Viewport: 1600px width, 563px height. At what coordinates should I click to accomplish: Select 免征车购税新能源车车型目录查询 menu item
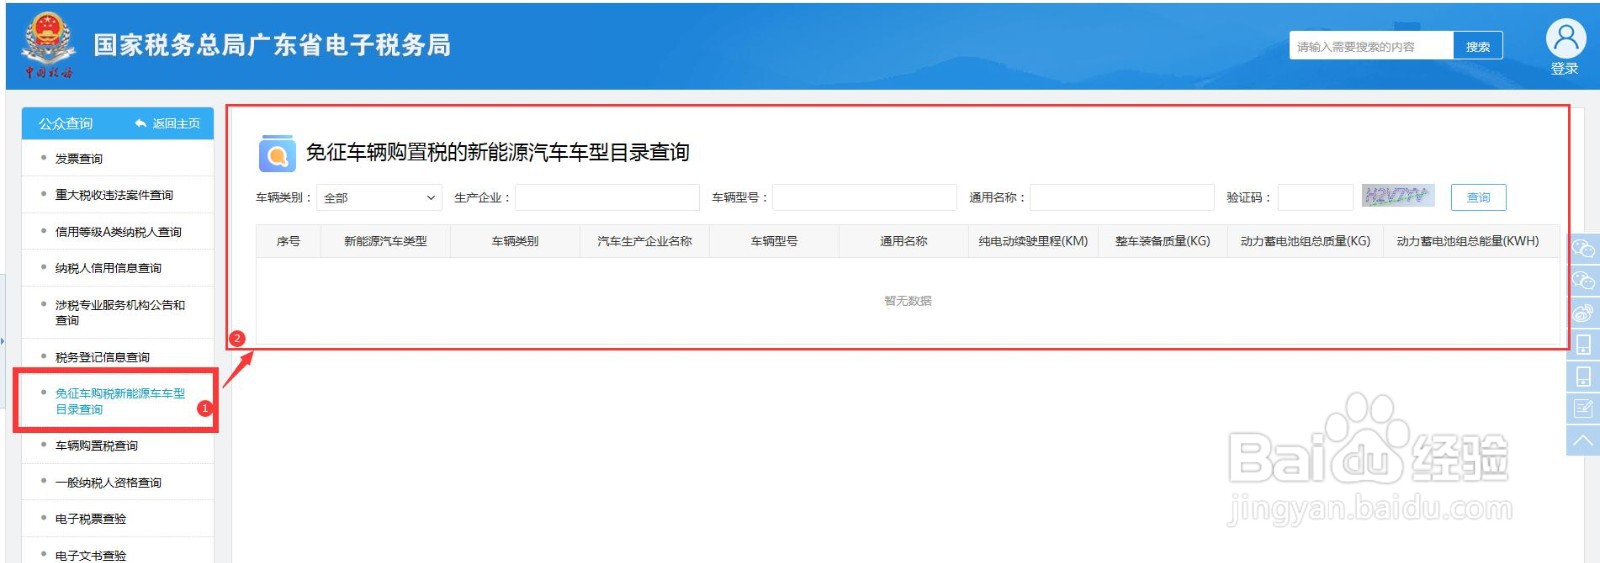(118, 401)
